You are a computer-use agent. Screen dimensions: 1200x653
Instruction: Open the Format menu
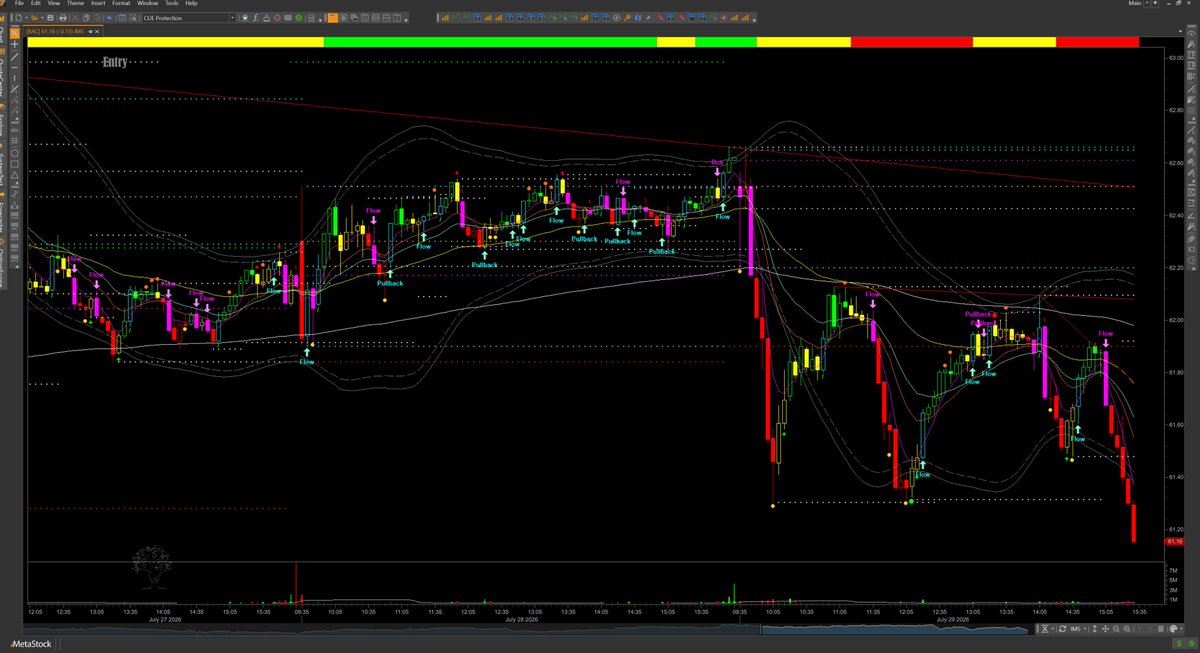(x=121, y=3)
